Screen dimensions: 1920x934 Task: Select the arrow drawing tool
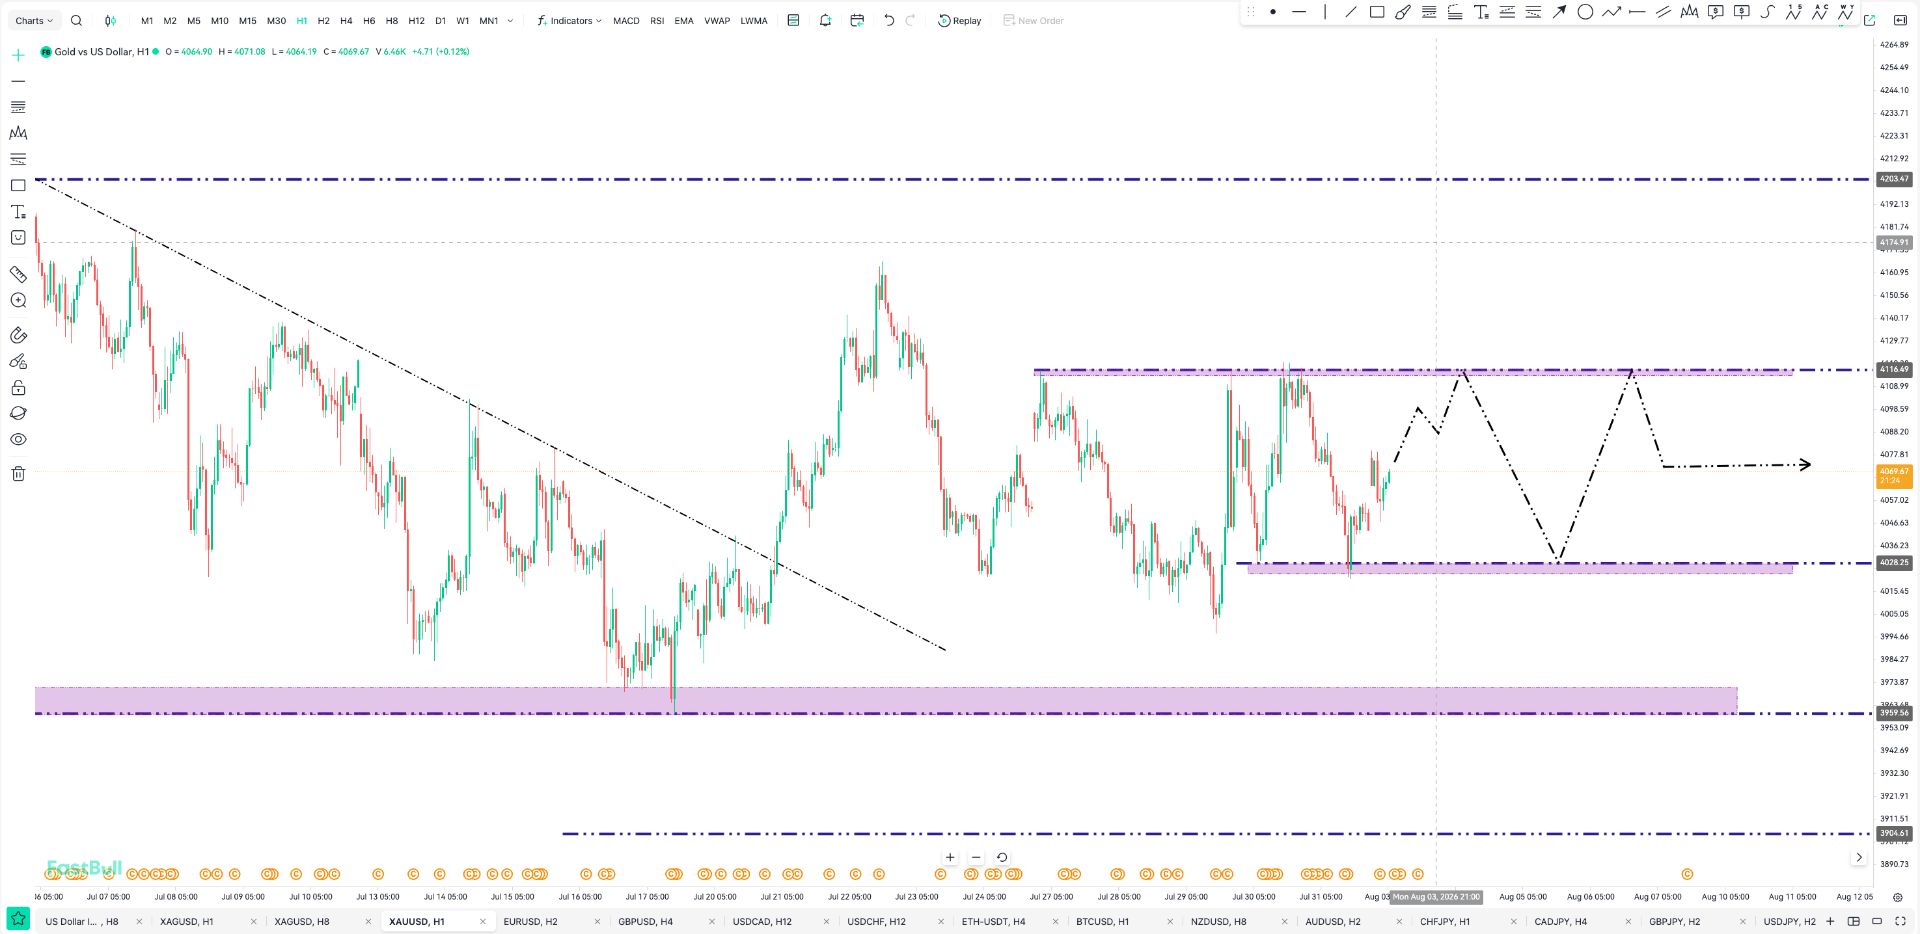click(1559, 12)
